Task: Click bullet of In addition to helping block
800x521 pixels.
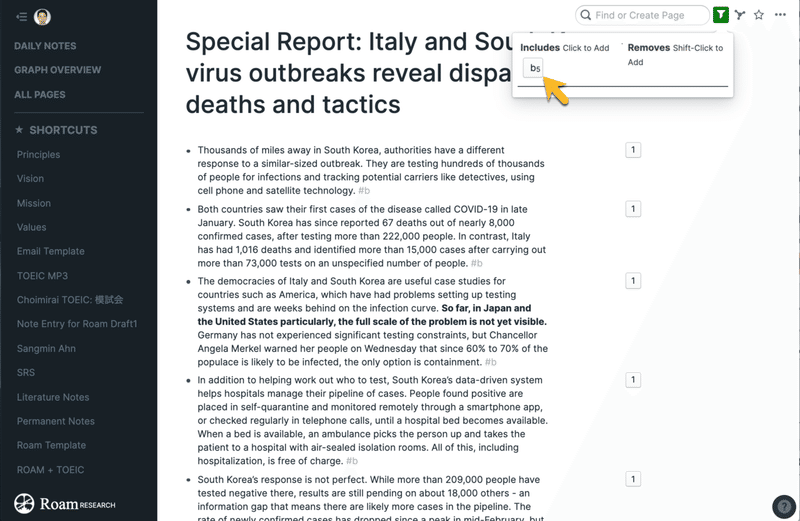Action: 188,381
